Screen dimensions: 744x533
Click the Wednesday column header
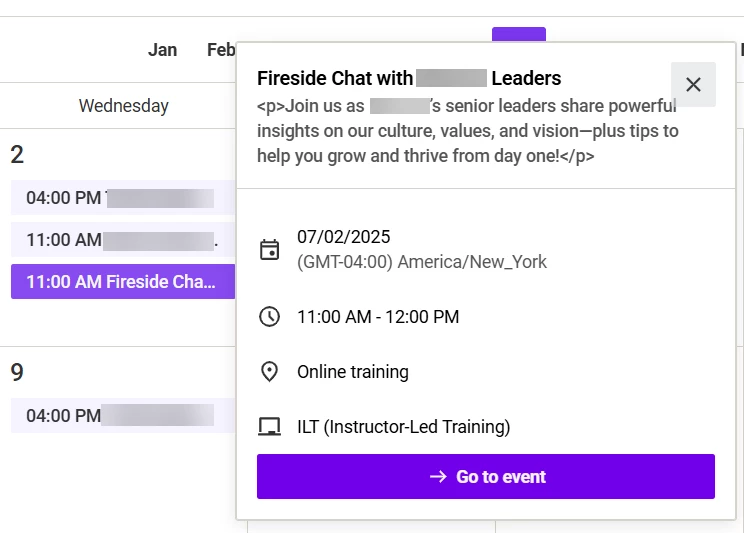click(124, 106)
